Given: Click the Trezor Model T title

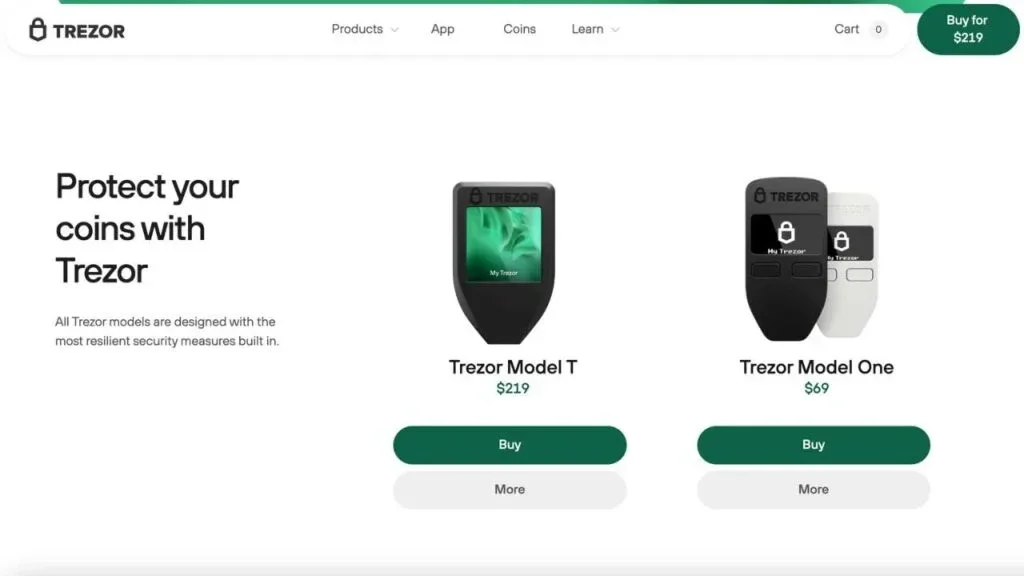Looking at the screenshot, I should [513, 367].
